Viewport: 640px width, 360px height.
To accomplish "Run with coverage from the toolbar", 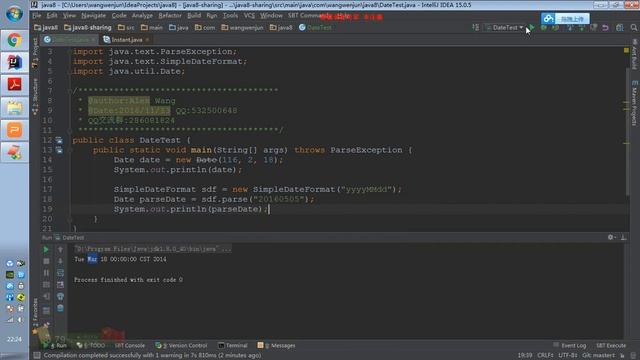I will (x=556, y=28).
